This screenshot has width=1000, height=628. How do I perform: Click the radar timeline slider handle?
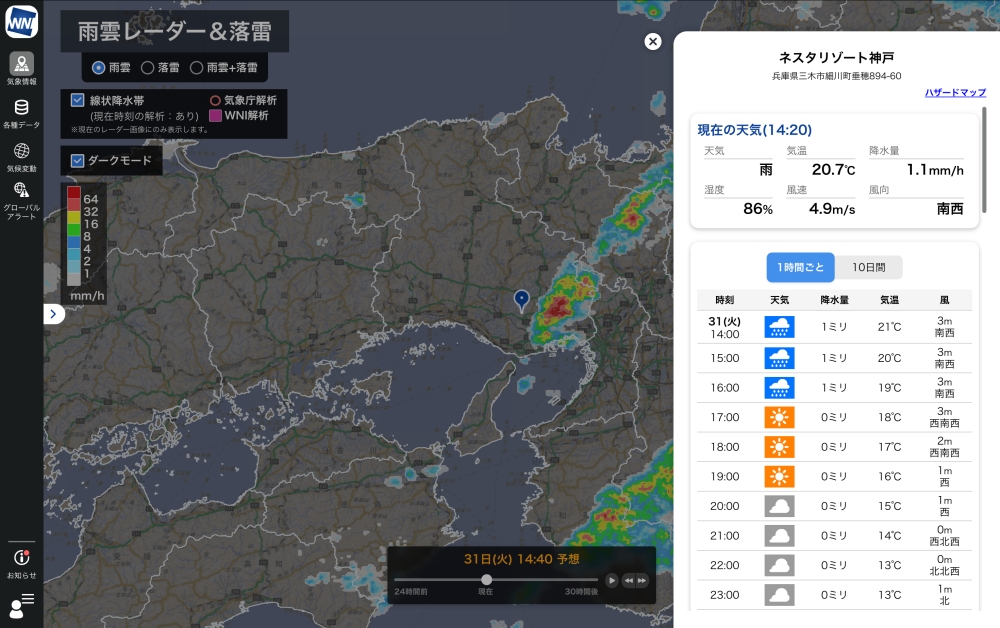pyautogui.click(x=486, y=580)
